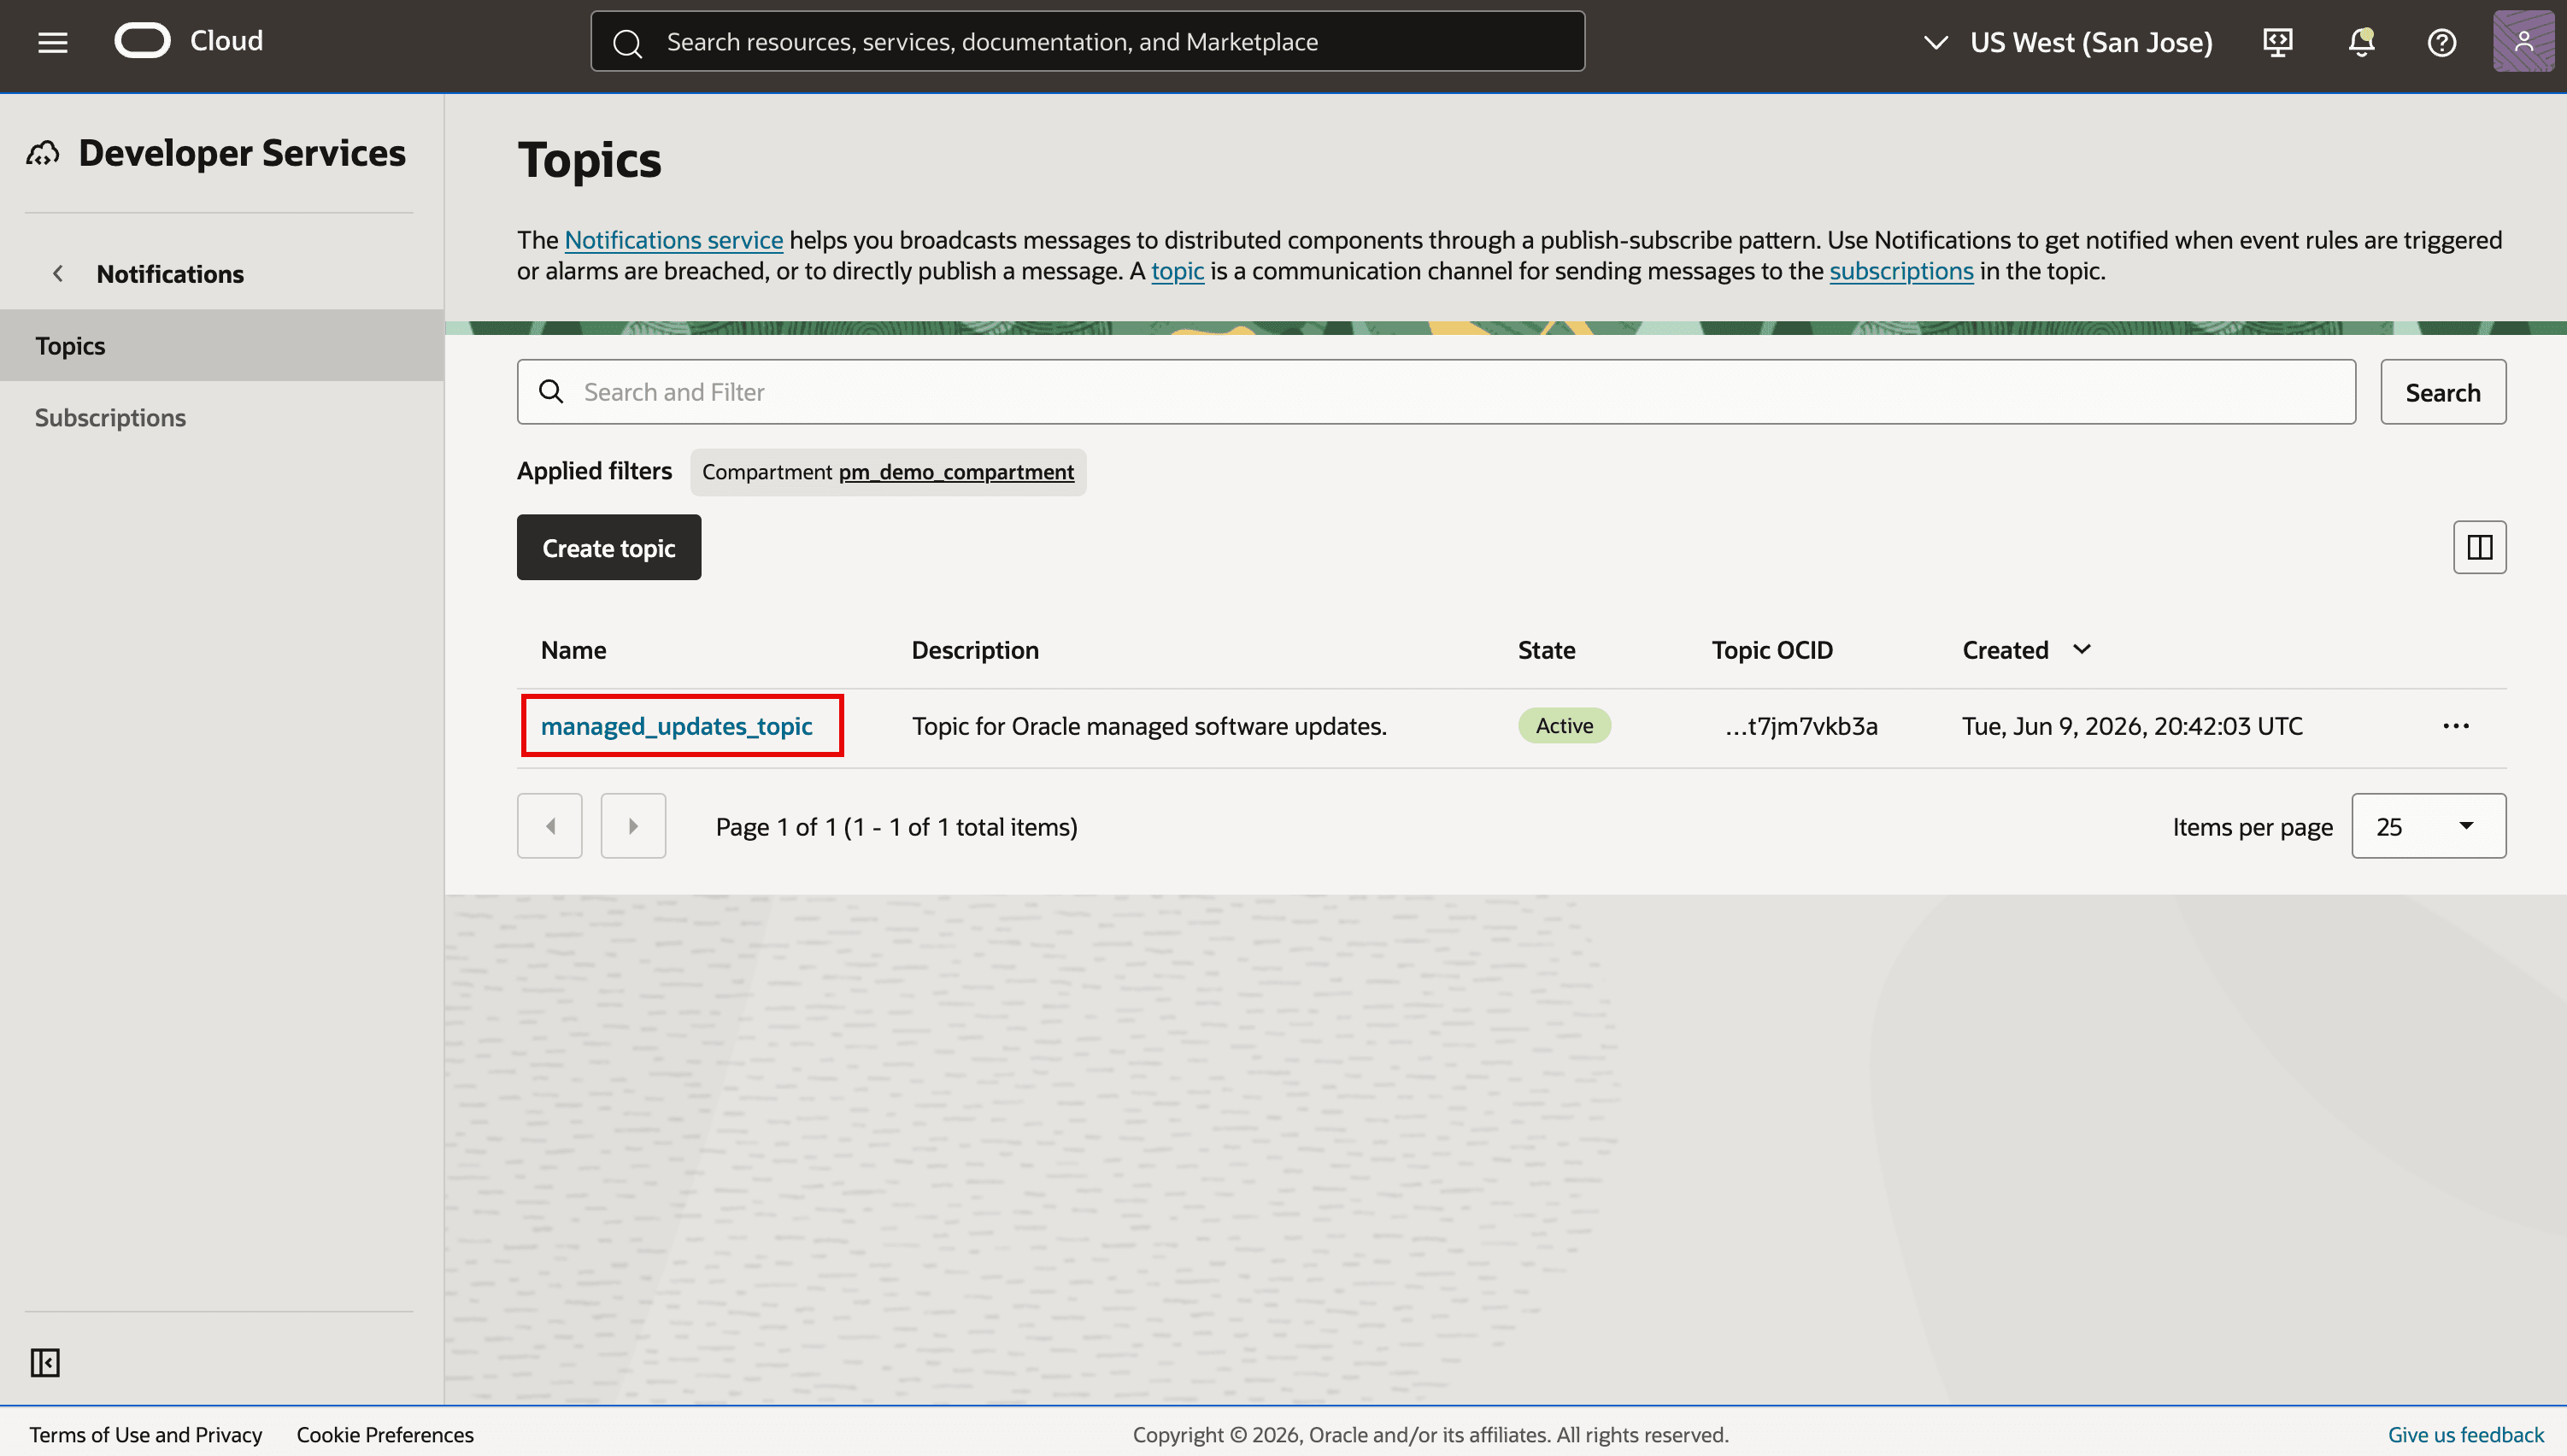This screenshot has height=1456, width=2567.
Task: Open the manage columns icon
Action: click(2480, 547)
